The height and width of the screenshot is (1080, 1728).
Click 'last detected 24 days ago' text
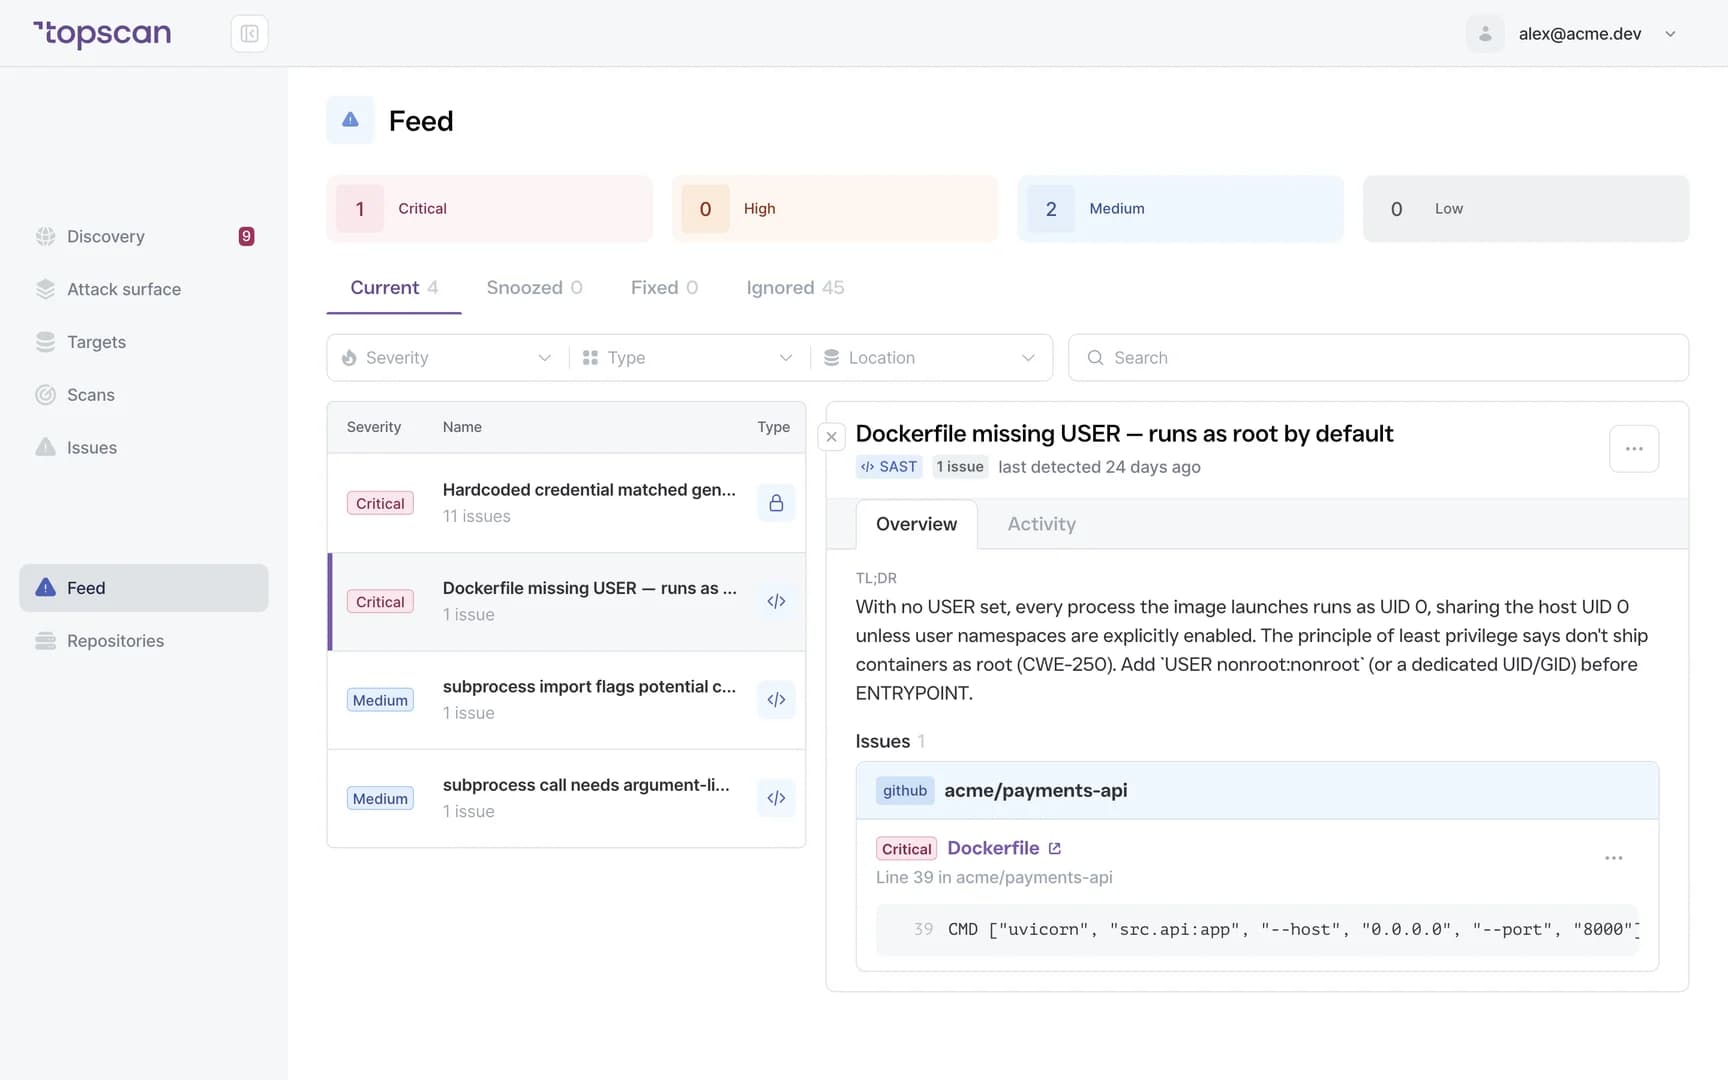(1099, 467)
